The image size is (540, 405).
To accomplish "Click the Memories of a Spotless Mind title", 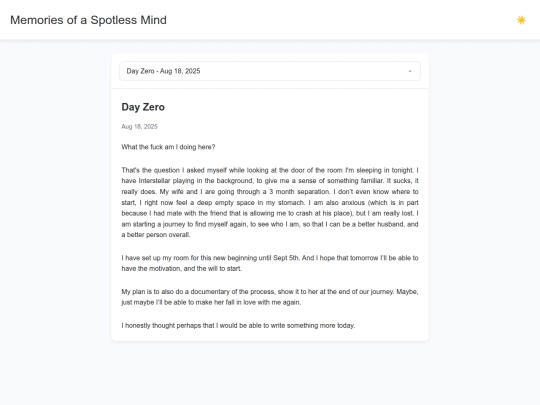I will click(88, 20).
